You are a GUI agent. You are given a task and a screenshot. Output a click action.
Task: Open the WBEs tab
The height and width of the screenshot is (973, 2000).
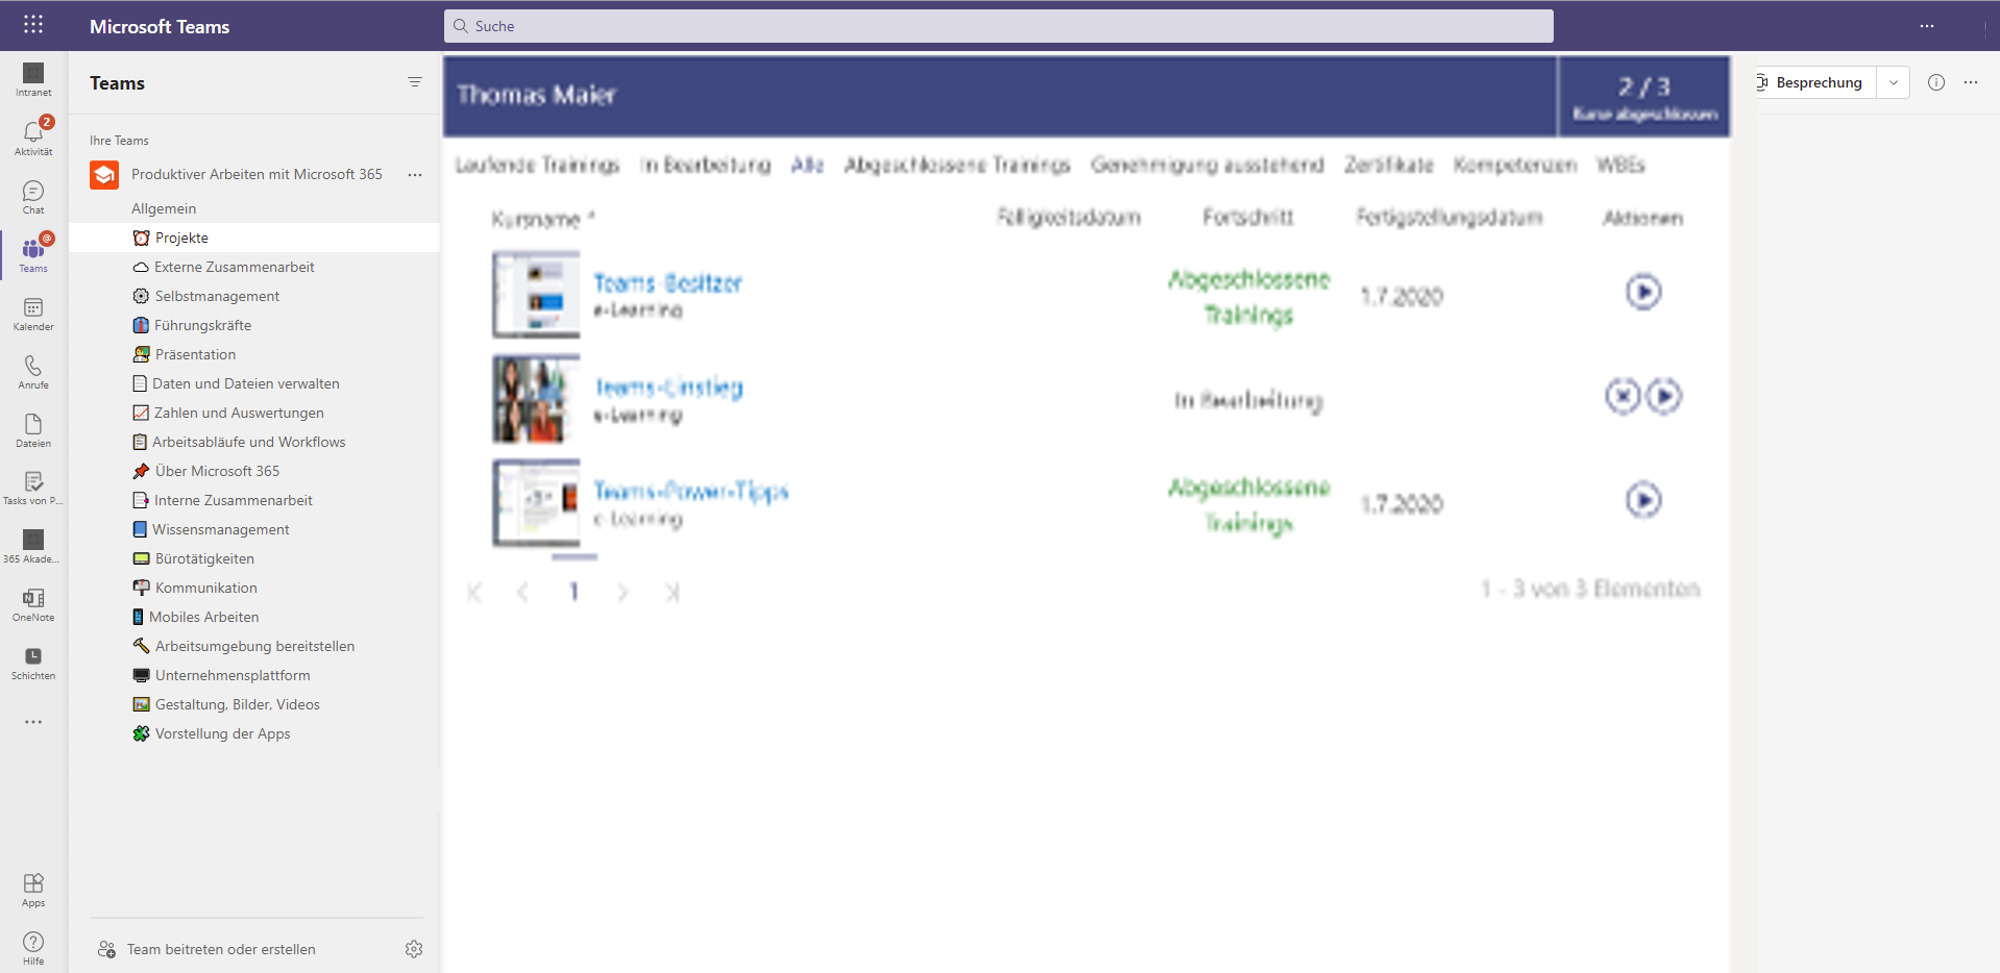pos(1620,164)
